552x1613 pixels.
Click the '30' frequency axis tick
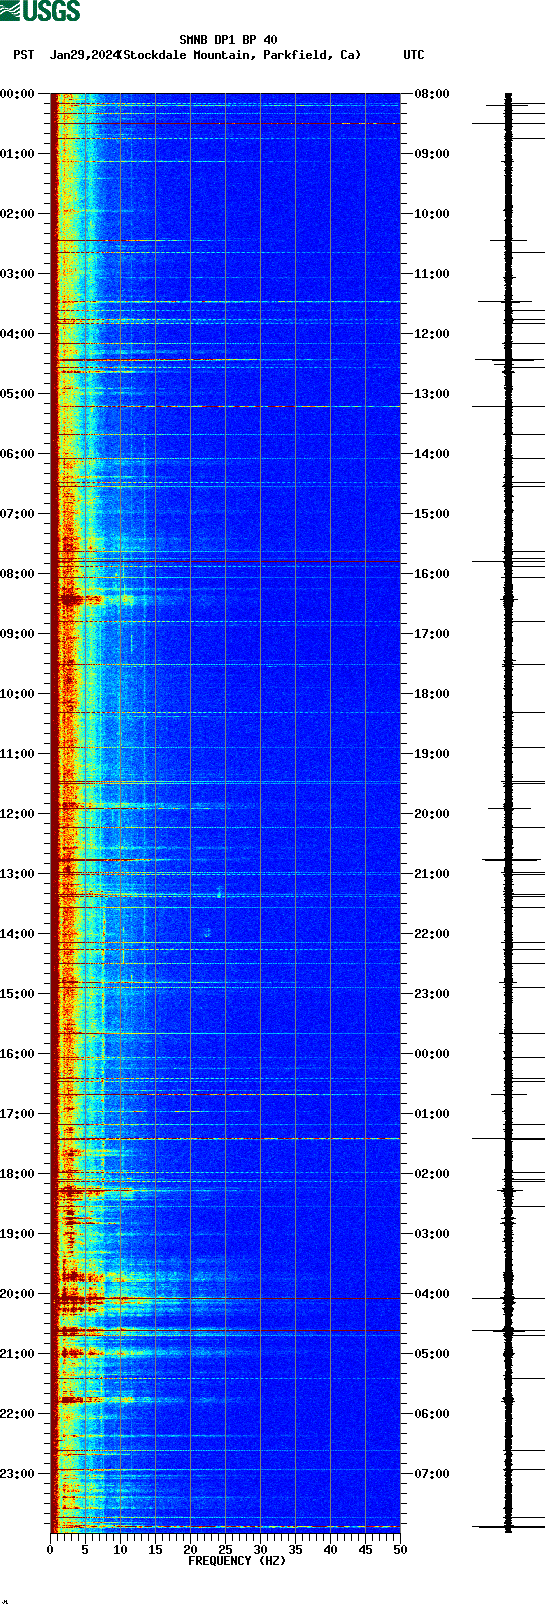click(x=260, y=1550)
